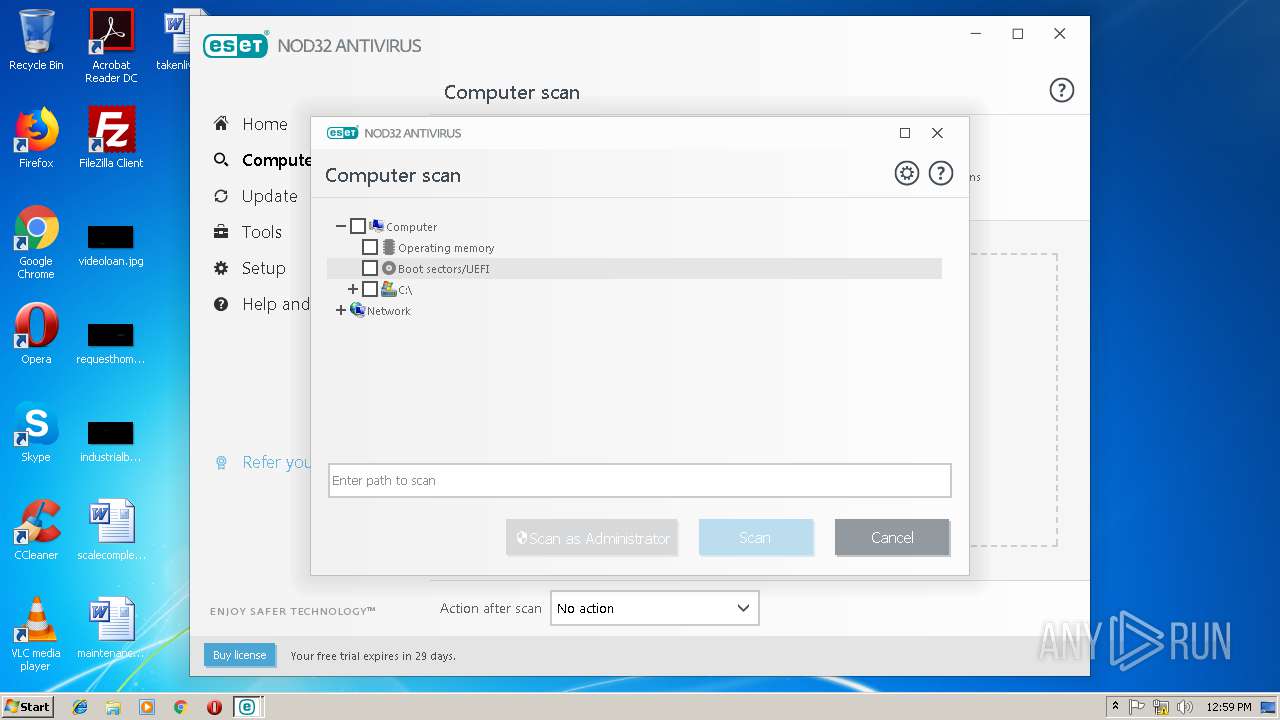Select Network tree item label
1280x720 pixels.
388,311
